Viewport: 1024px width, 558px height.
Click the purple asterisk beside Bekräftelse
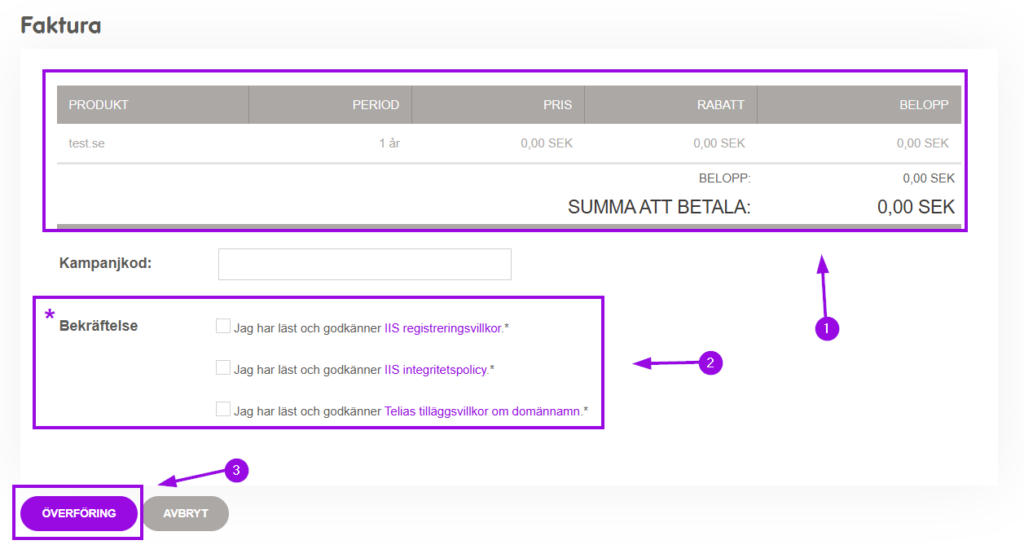click(49, 317)
